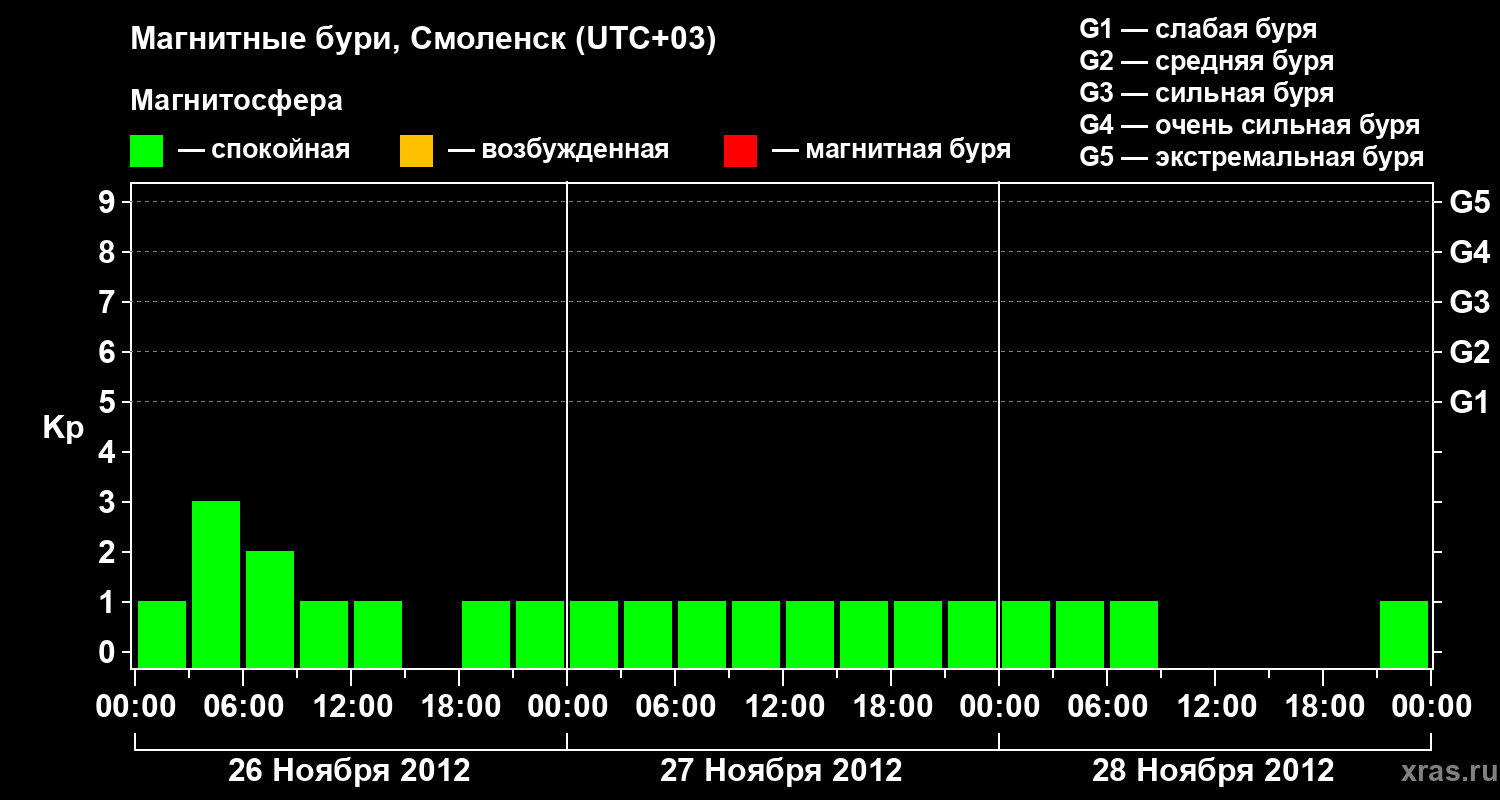Click the 12:00–15:00 bar on 26 November
This screenshot has height=800, width=1500.
tap(378, 634)
